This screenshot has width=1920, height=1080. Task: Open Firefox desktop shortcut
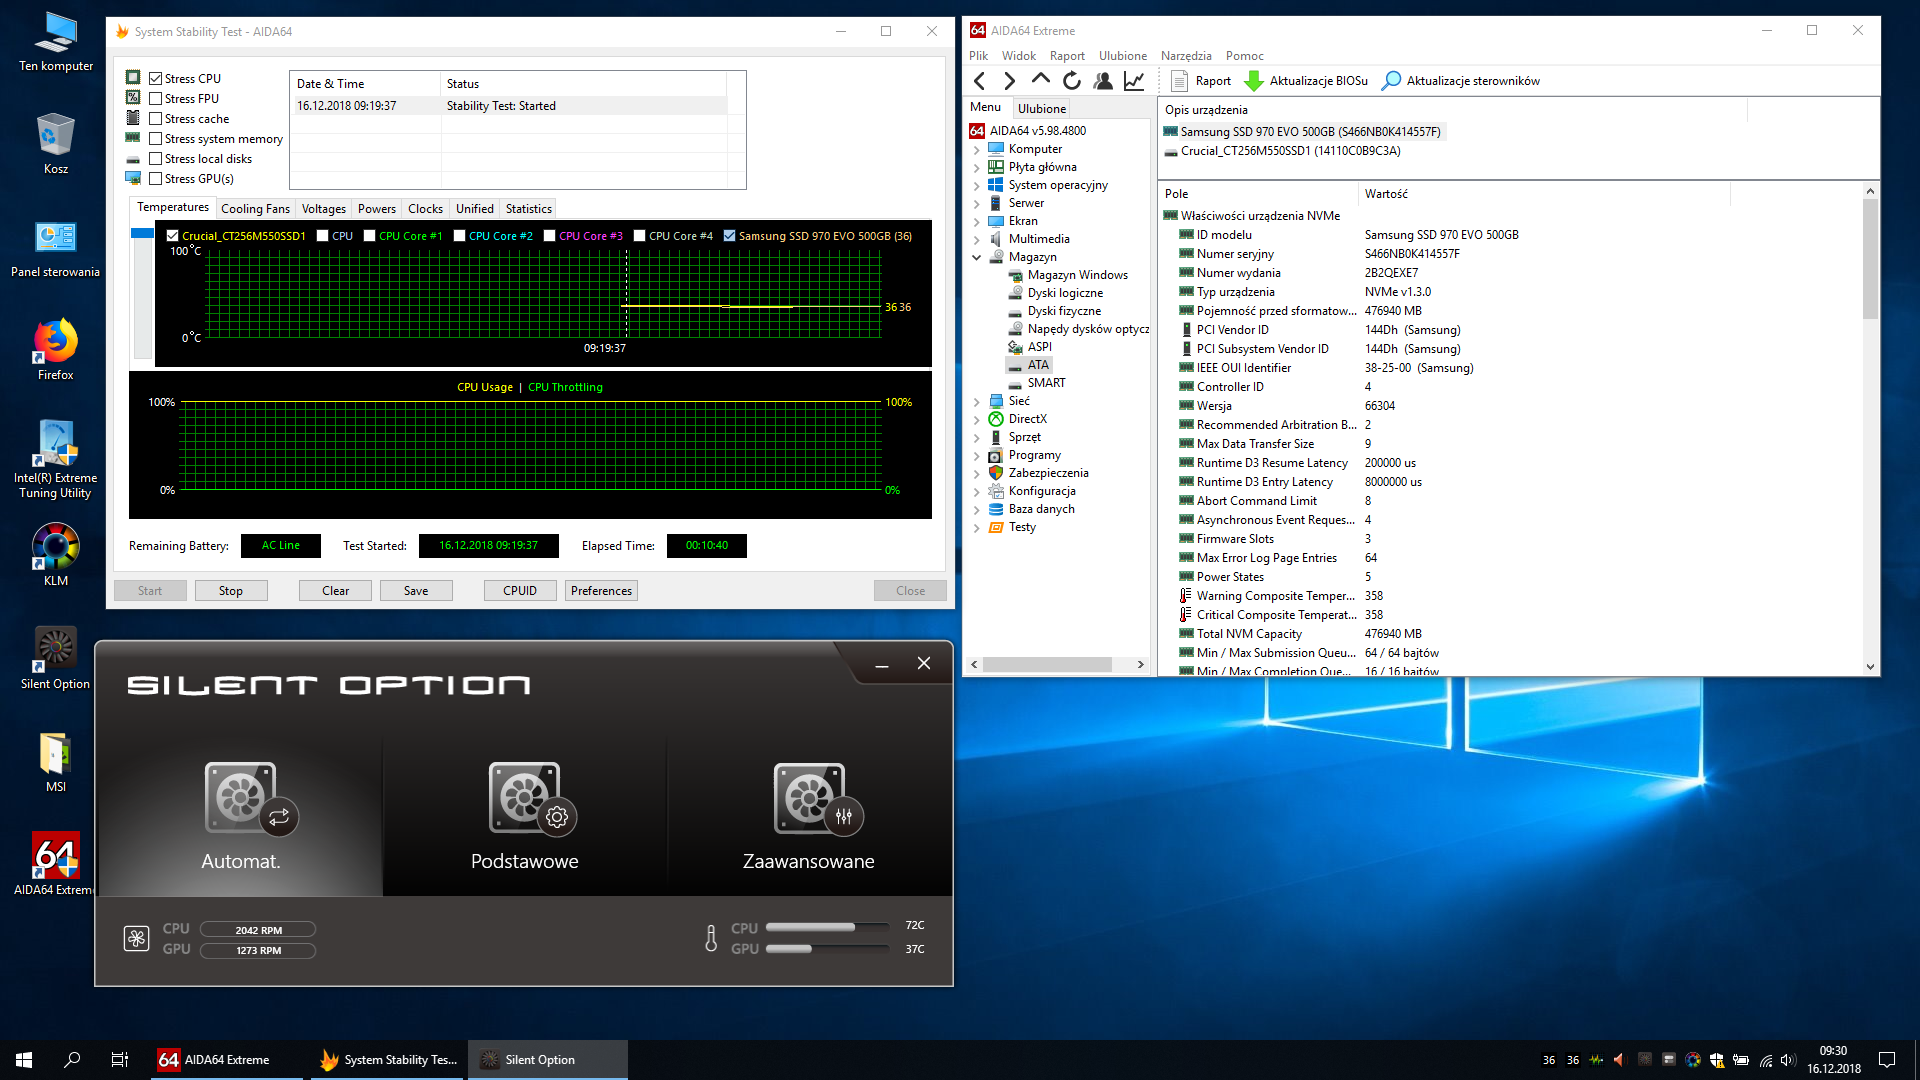coord(56,350)
